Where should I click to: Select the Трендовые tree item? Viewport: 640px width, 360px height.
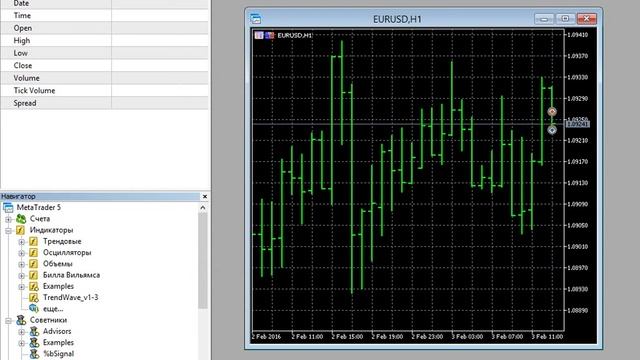click(62, 242)
